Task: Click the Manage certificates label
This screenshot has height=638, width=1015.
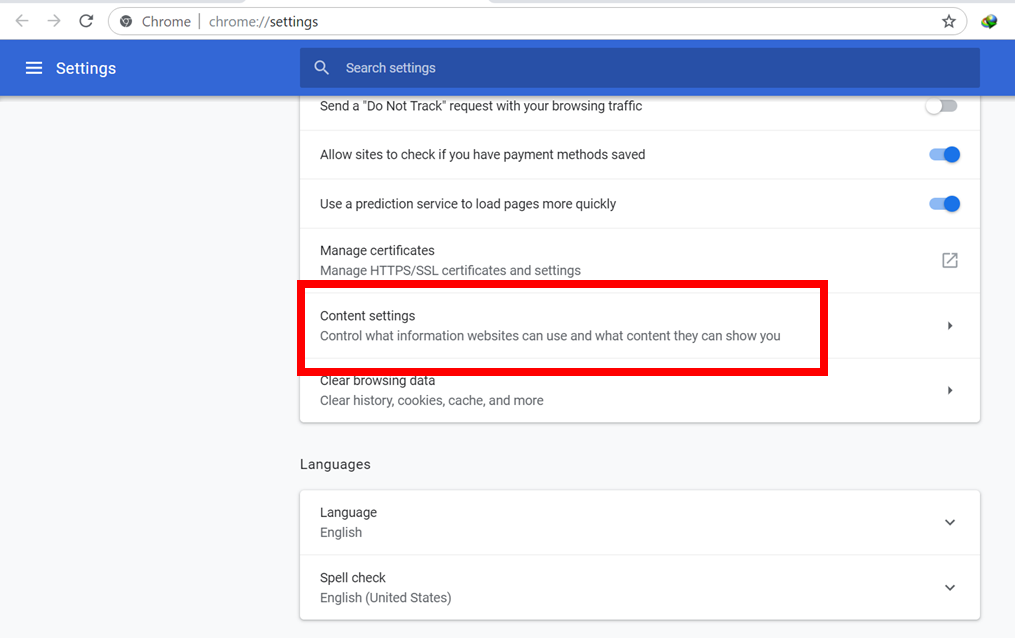Action: point(377,251)
